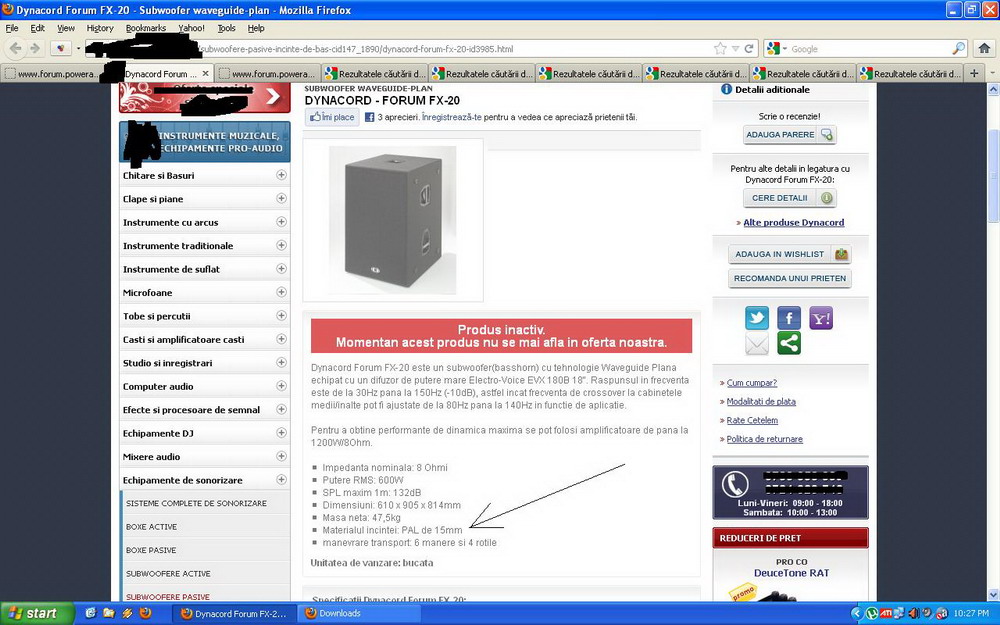Click the ADAUGA PARERE button
The image size is (1000, 625).
pyautogui.click(x=790, y=135)
